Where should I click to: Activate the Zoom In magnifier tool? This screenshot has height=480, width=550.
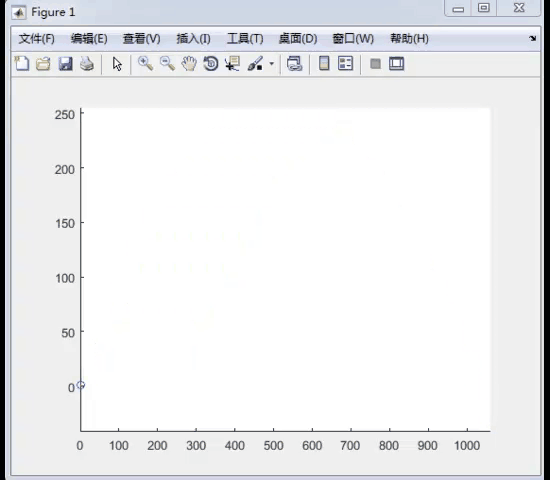coord(145,64)
